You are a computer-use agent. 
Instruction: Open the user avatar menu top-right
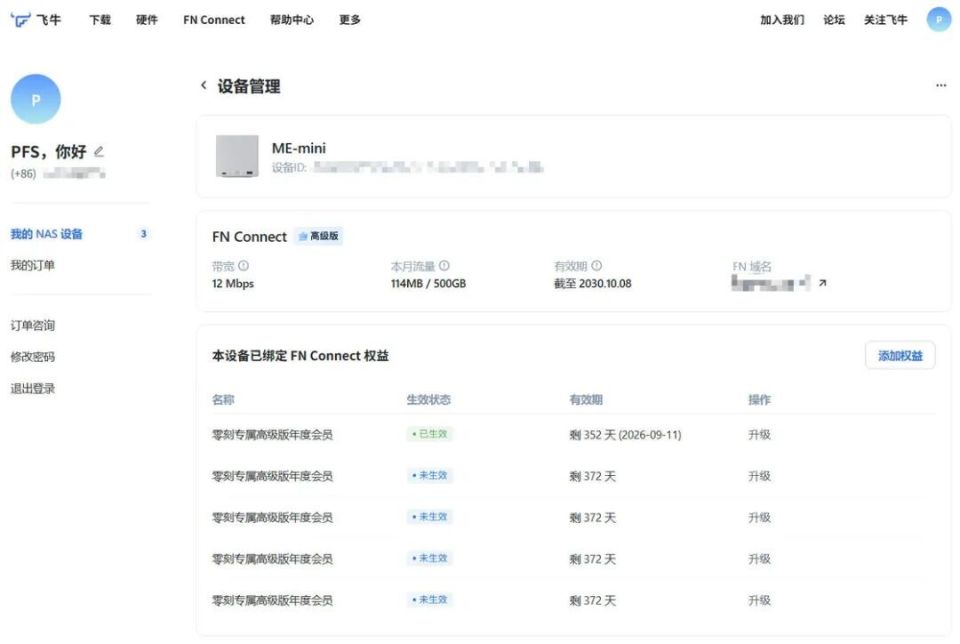(x=937, y=20)
